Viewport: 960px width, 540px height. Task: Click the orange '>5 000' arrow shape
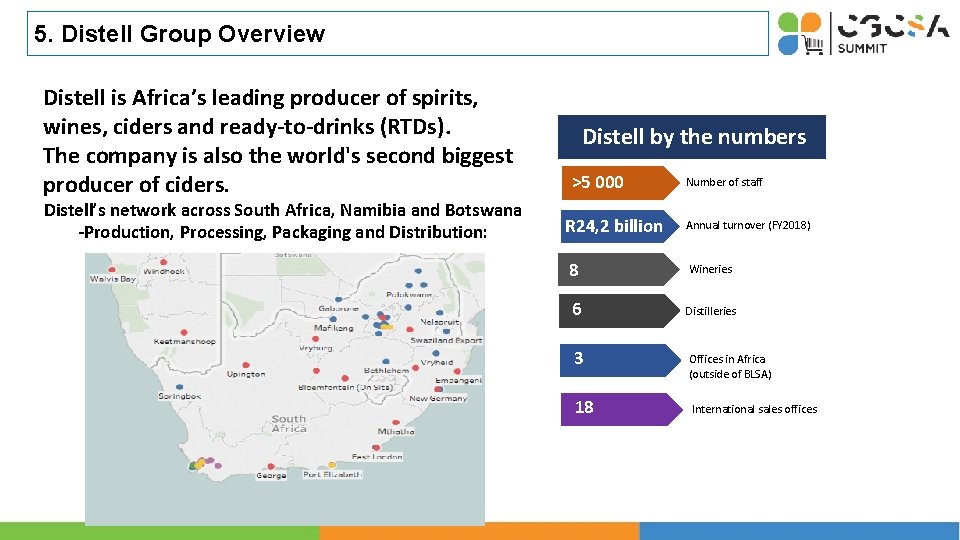click(x=620, y=182)
